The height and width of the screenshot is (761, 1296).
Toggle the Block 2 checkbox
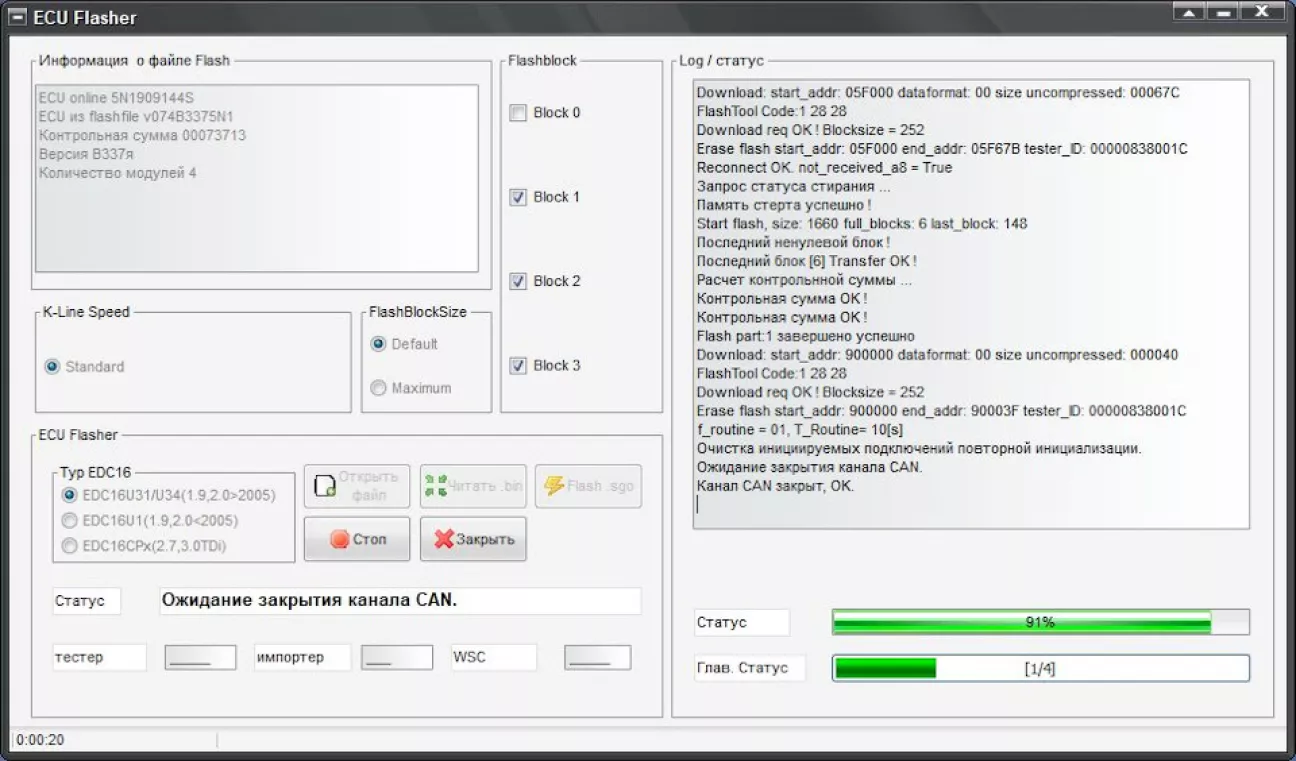518,281
